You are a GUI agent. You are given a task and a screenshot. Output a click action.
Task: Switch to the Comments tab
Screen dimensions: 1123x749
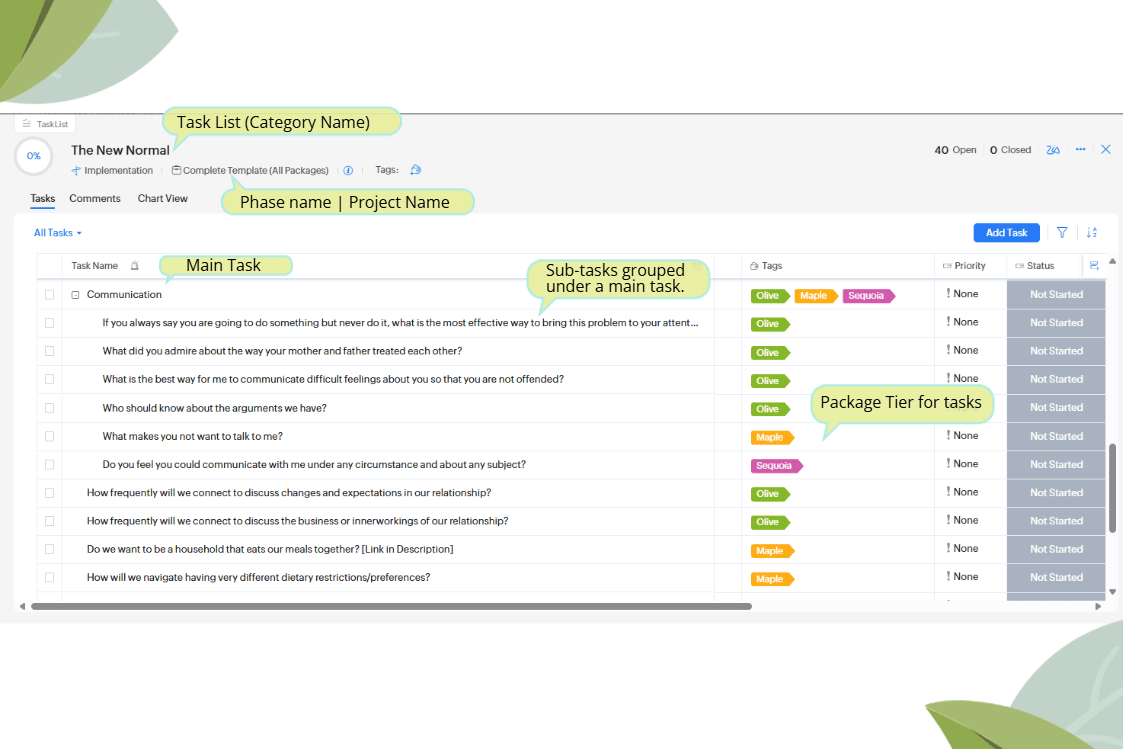(x=95, y=199)
